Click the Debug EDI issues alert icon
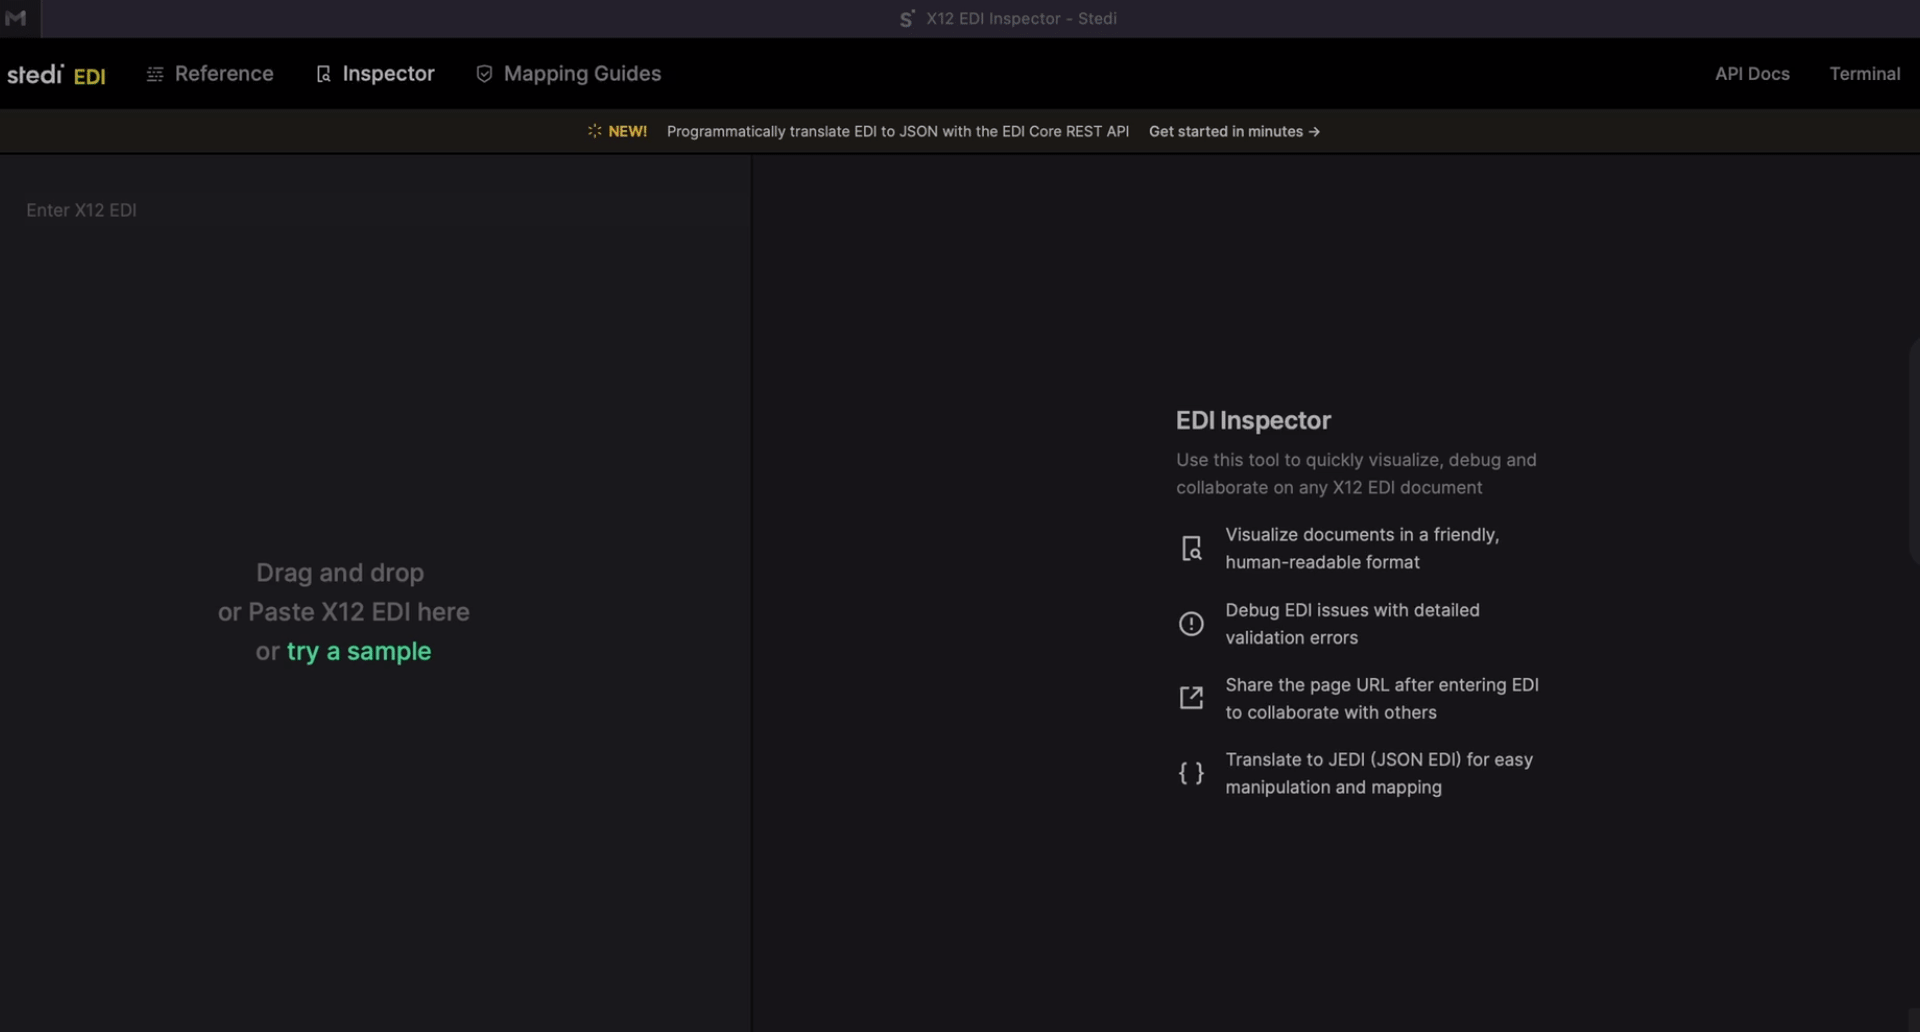The width and height of the screenshot is (1920, 1032). [x=1191, y=624]
